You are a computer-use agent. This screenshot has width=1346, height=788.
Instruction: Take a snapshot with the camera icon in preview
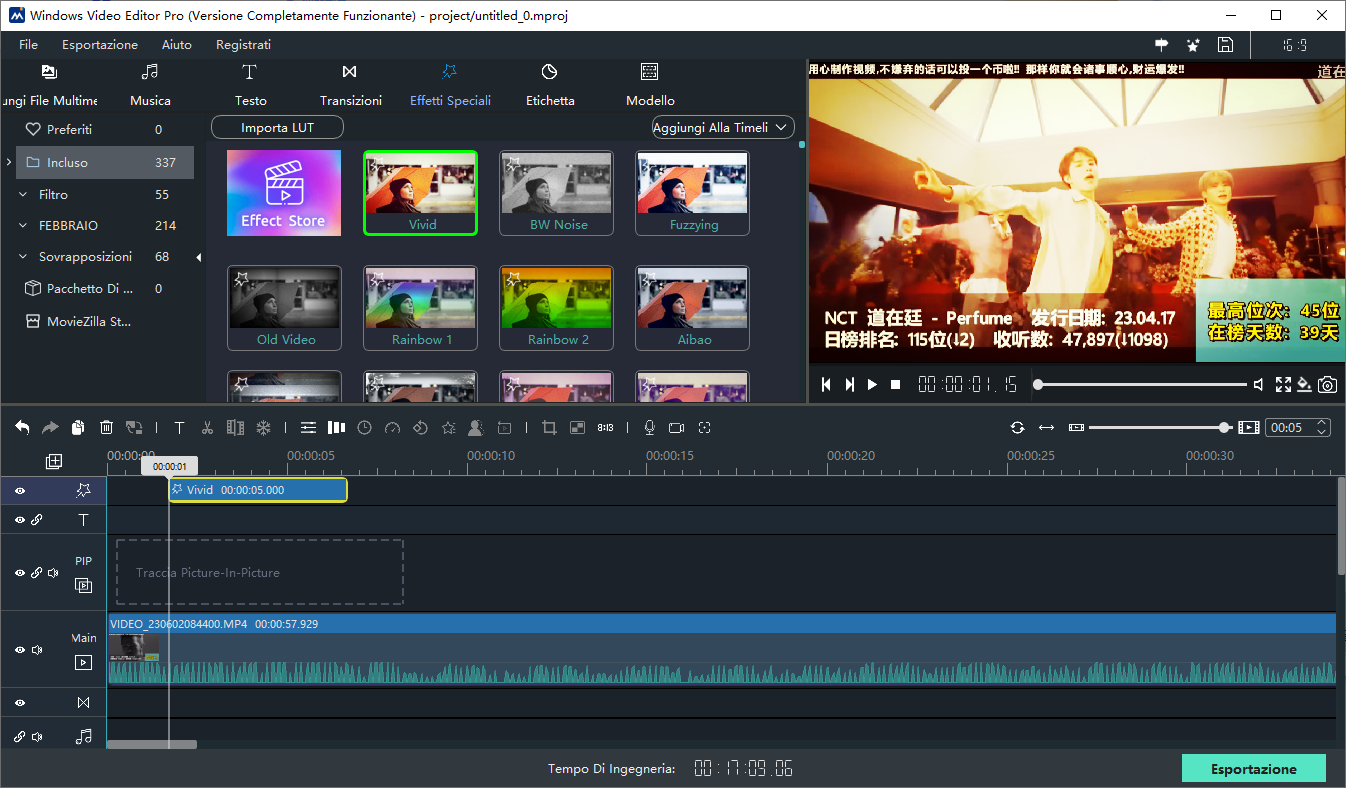tap(1328, 383)
